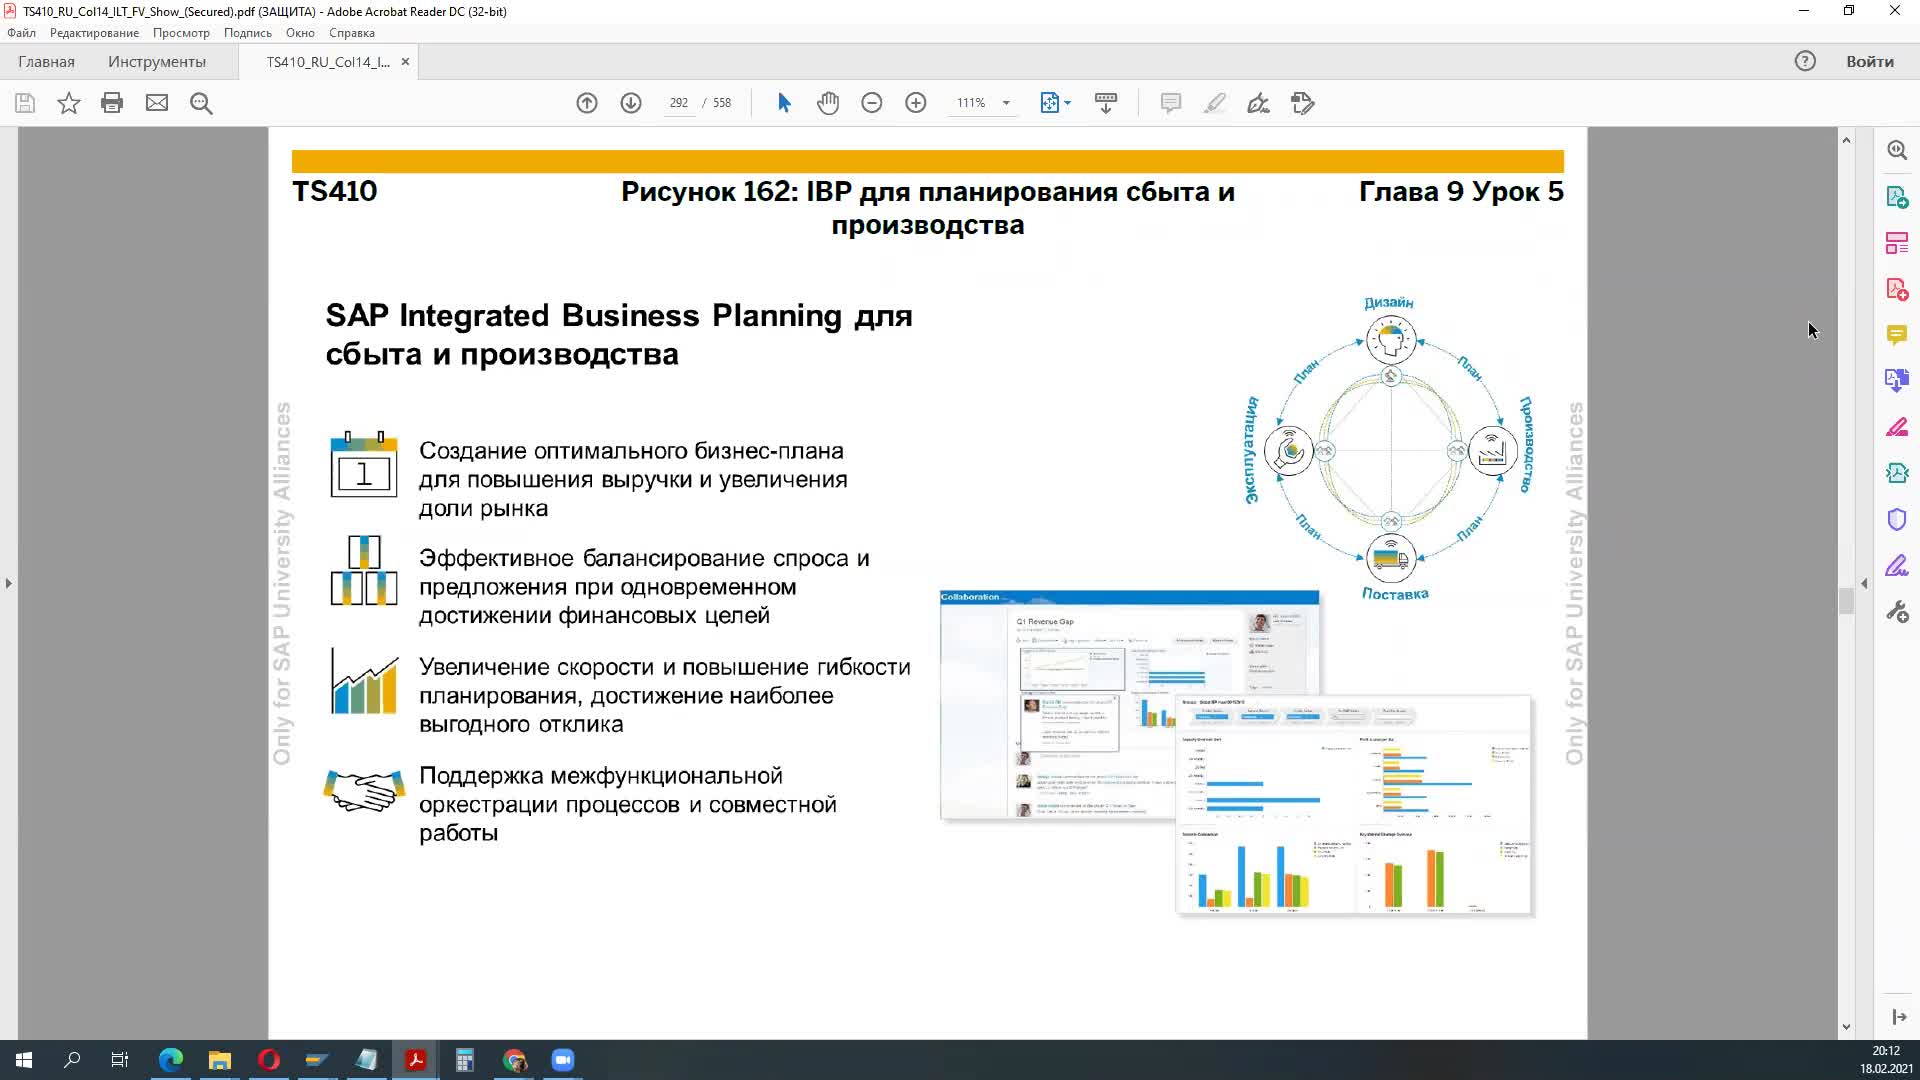Image resolution: width=1920 pixels, height=1080 pixels.
Task: Activate the hand pan tool
Action: (828, 103)
